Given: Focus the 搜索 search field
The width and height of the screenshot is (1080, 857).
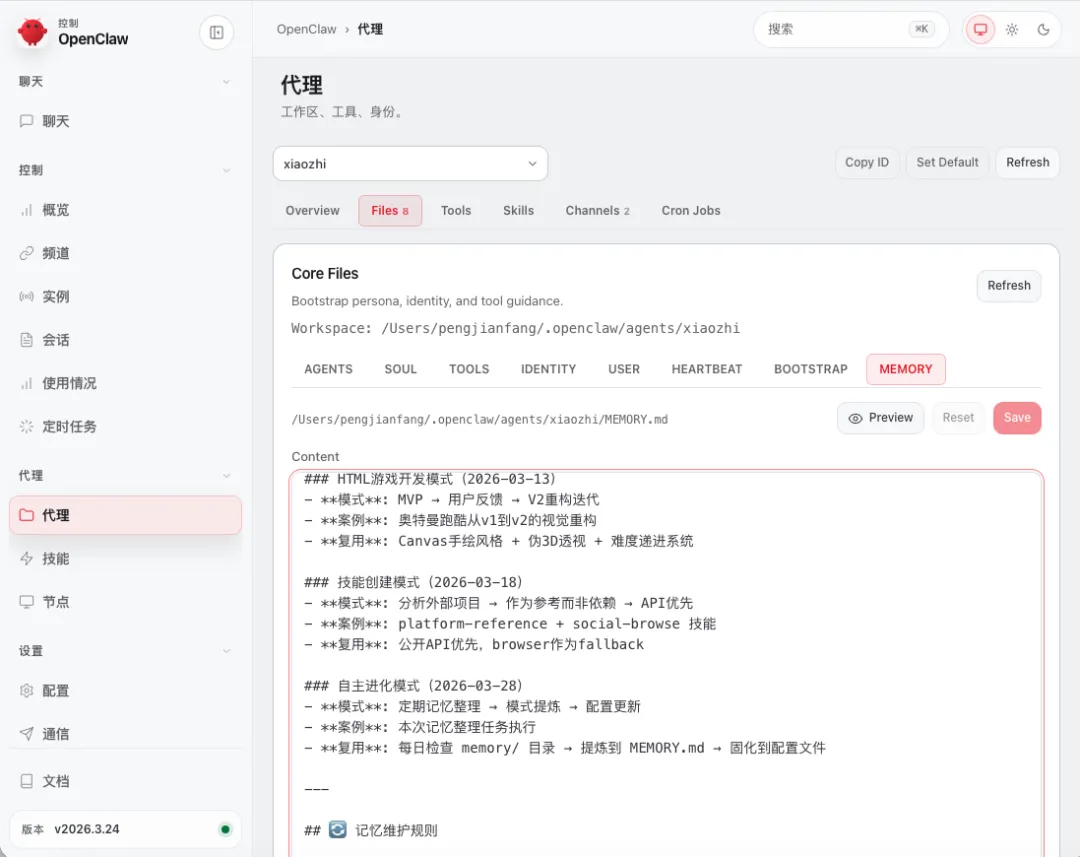Looking at the screenshot, I should coord(851,30).
